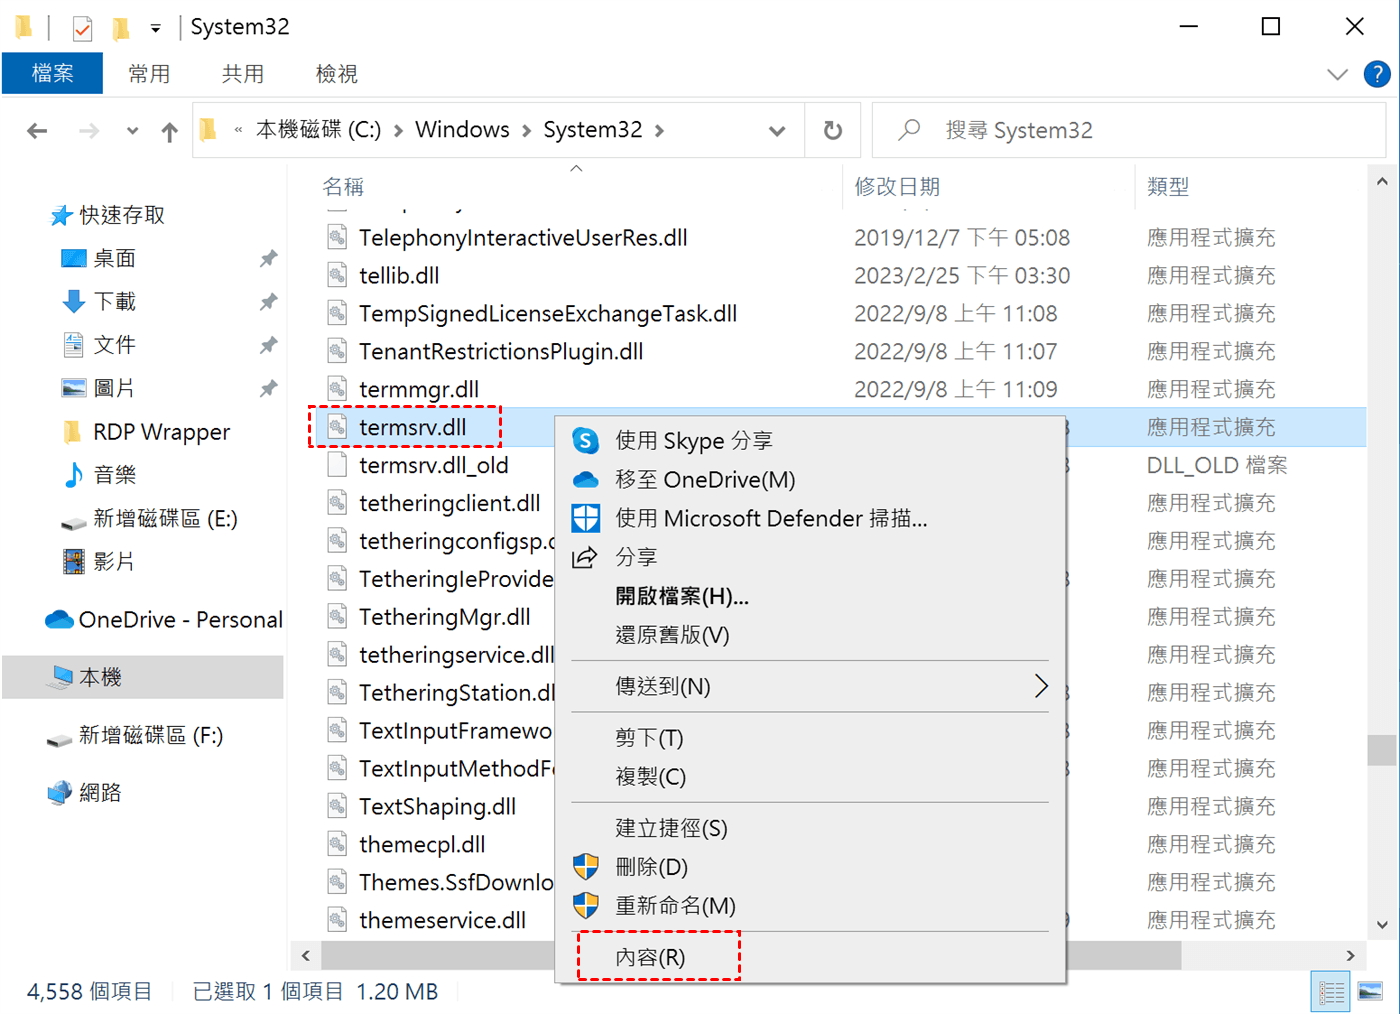The width and height of the screenshot is (1400, 1014).
Task: Expand the address bar history dropdown
Action: 777,131
